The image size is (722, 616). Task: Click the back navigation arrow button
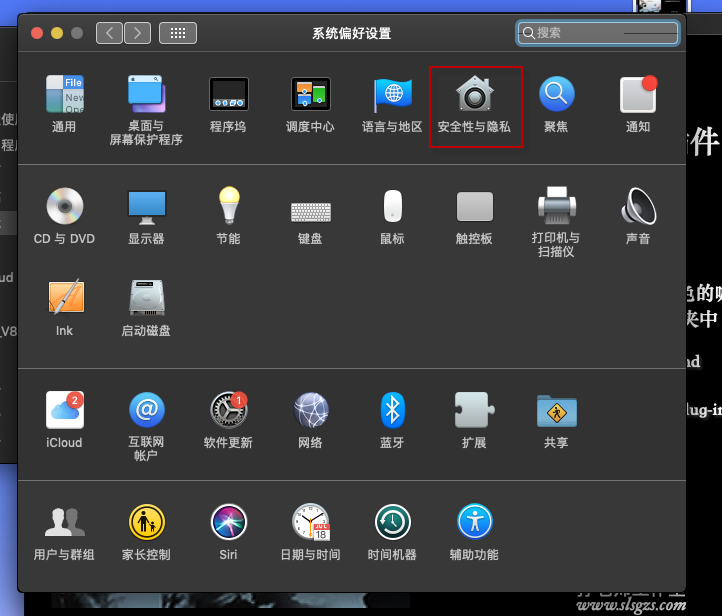110,33
